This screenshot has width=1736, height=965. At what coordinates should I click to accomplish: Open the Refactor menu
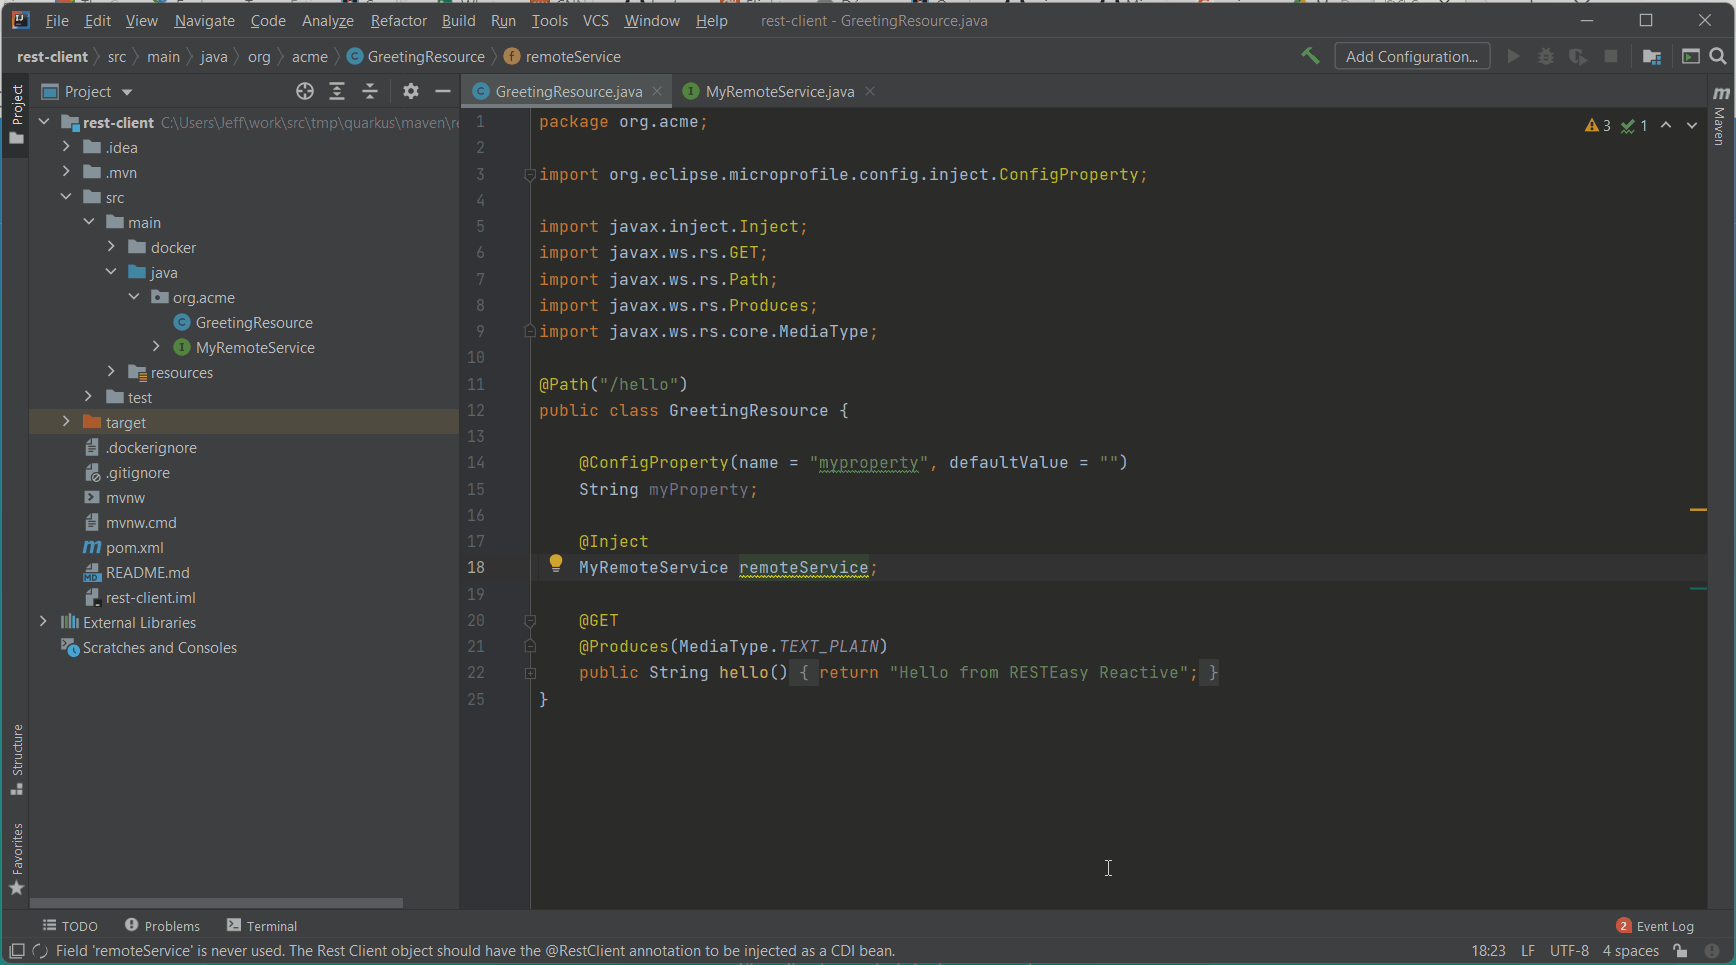398,20
